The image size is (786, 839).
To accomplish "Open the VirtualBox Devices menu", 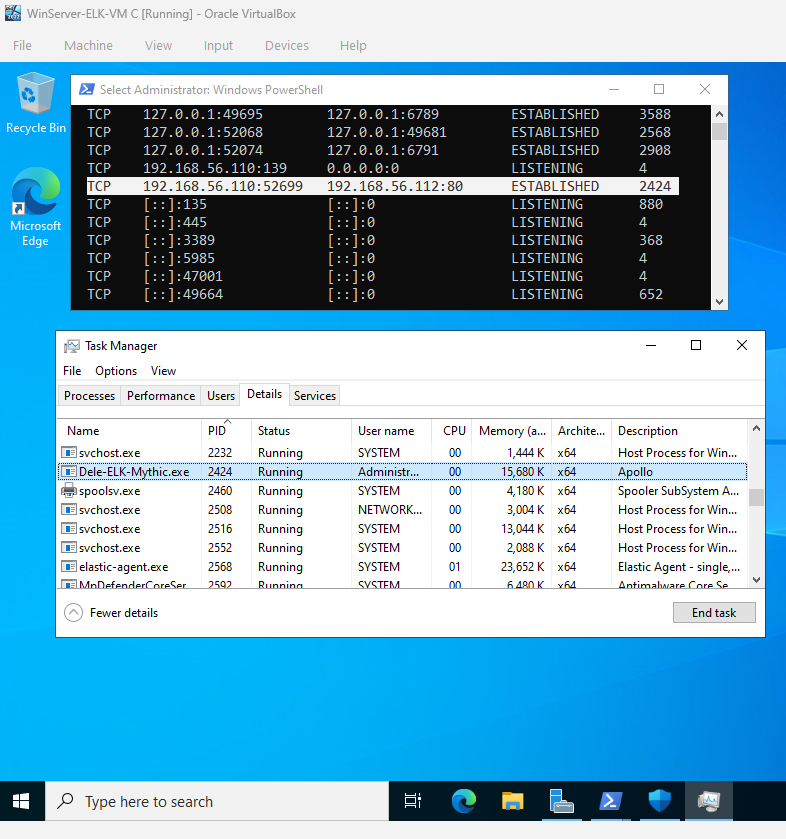I will pyautogui.click(x=287, y=45).
